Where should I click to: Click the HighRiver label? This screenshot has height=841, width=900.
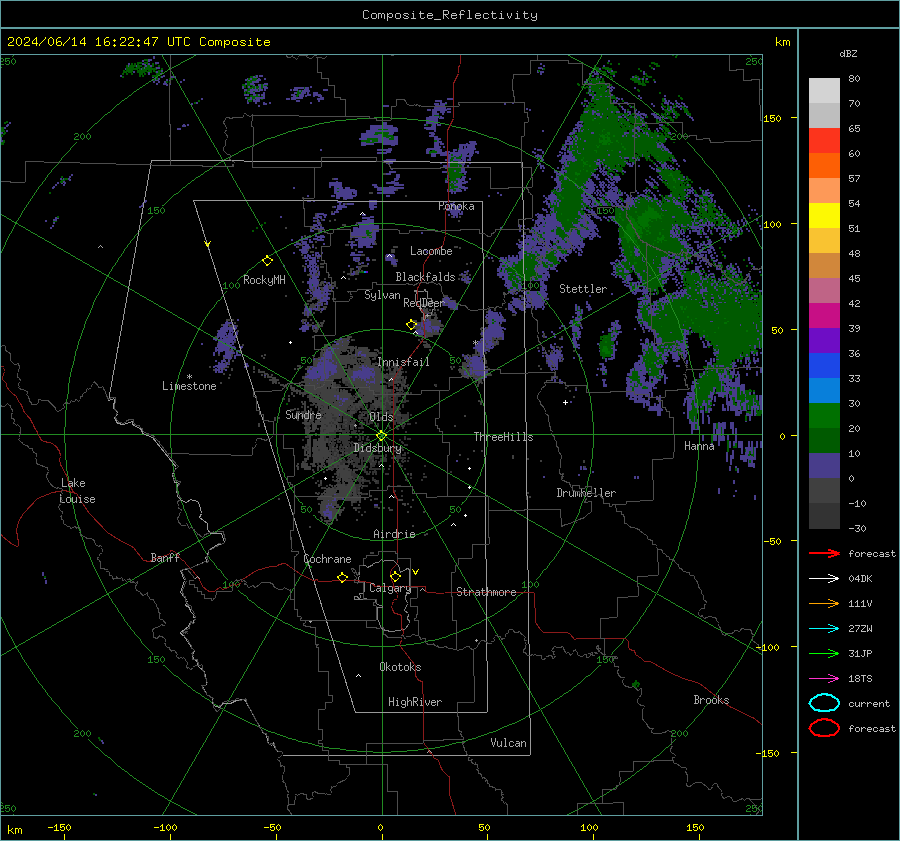[x=415, y=702]
